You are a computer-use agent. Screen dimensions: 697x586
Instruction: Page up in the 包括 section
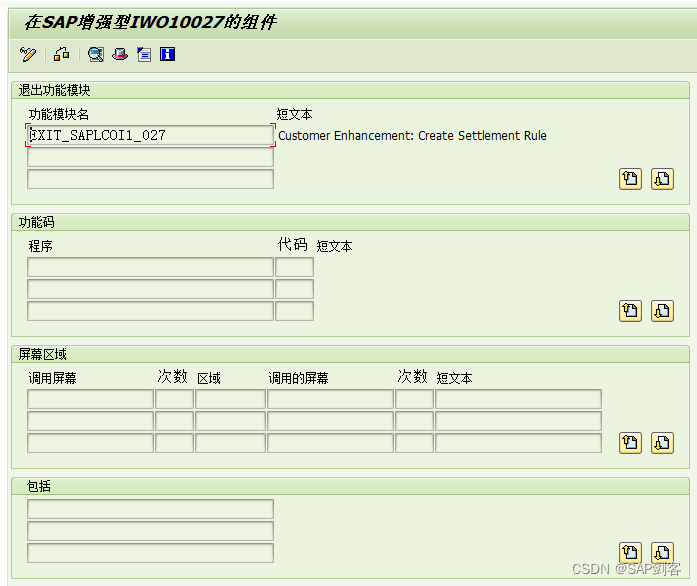(630, 553)
